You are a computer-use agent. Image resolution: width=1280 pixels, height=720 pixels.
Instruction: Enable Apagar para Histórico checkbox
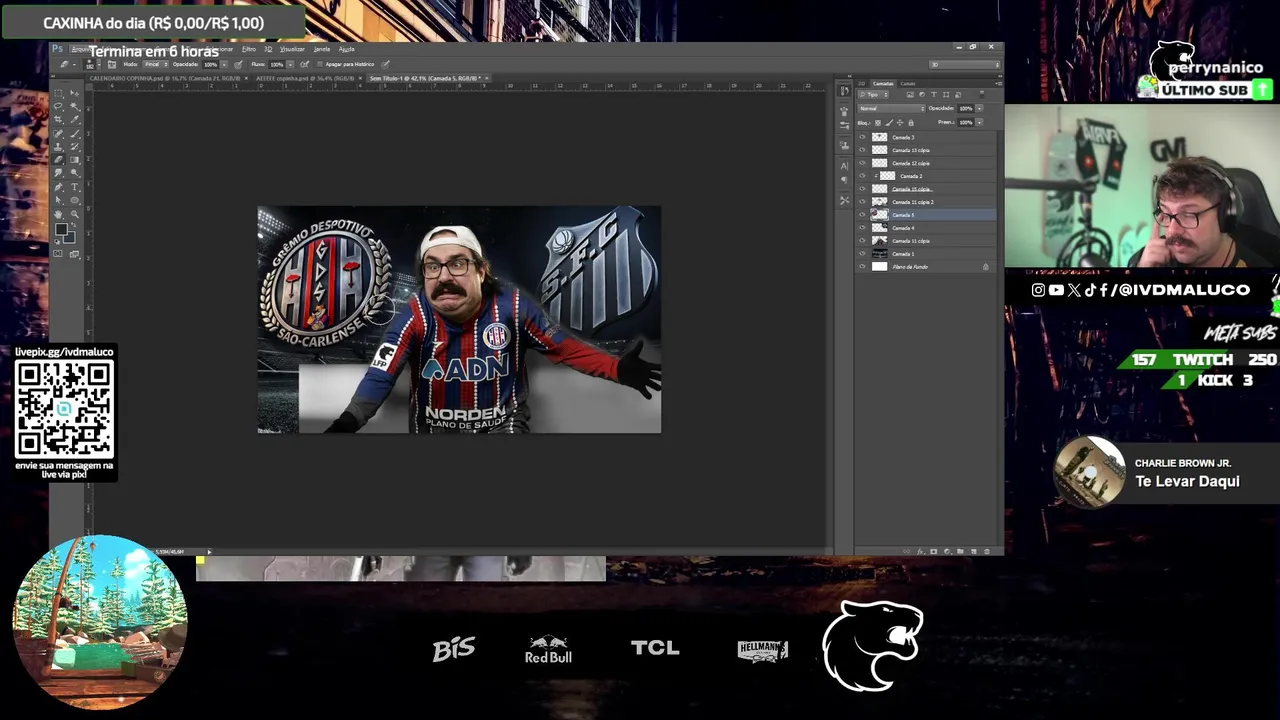click(x=320, y=64)
